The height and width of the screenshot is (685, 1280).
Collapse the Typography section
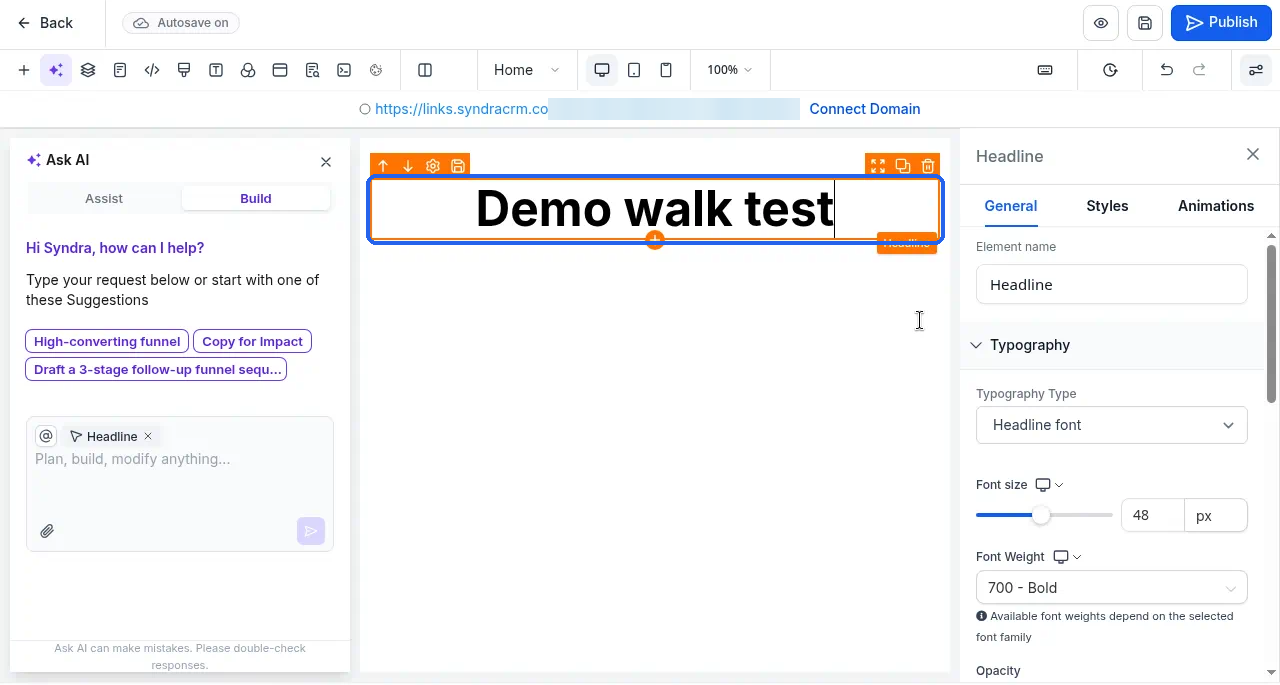click(x=1111, y=345)
